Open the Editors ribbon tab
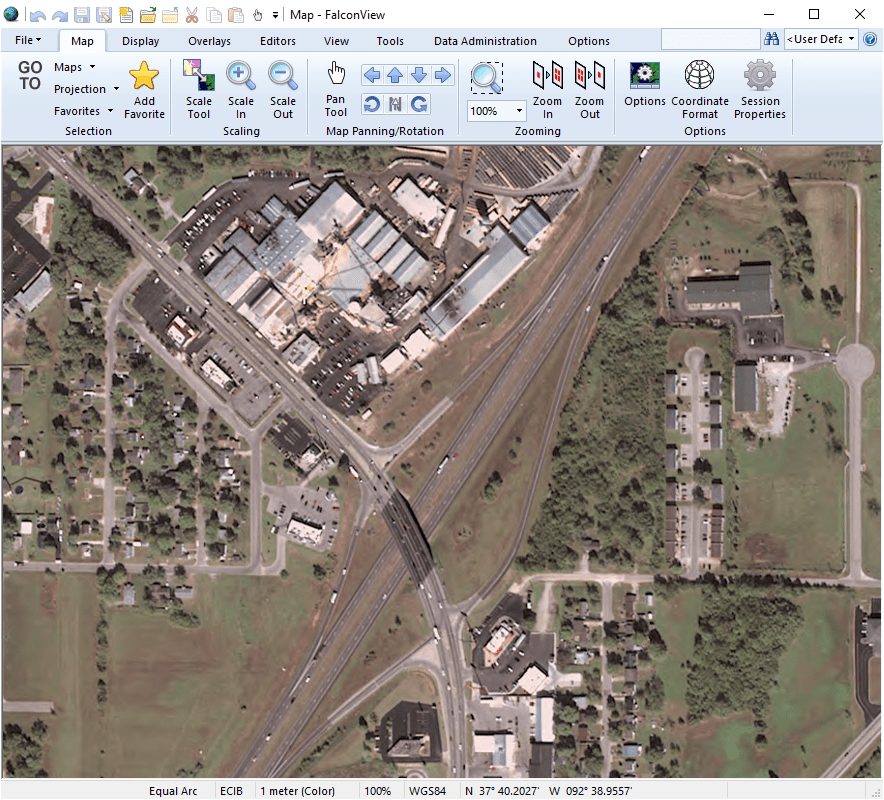 [277, 41]
